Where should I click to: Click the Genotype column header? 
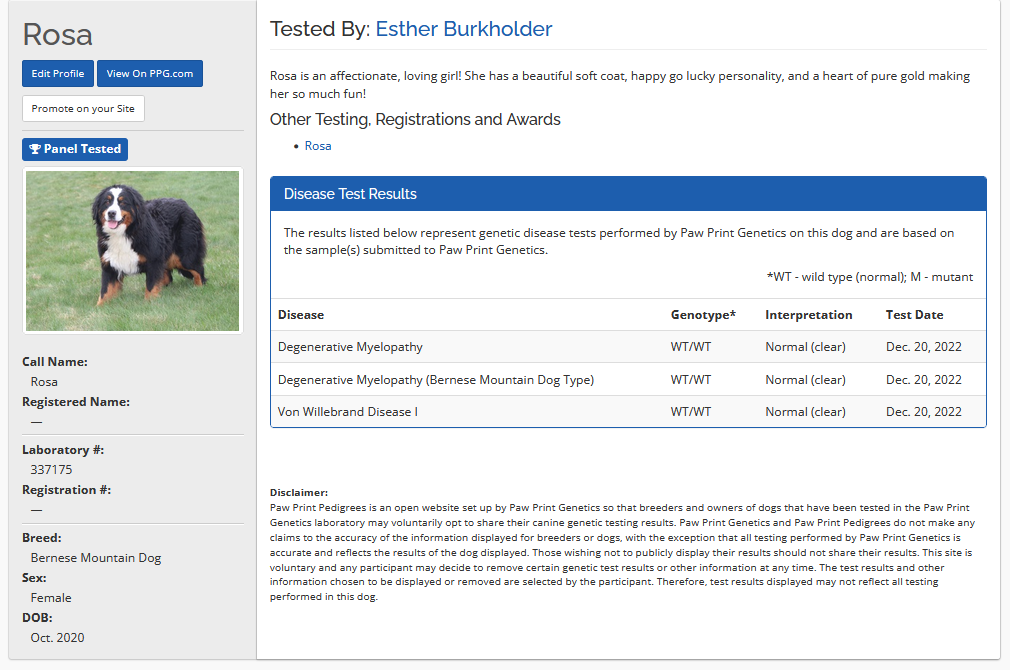703,315
